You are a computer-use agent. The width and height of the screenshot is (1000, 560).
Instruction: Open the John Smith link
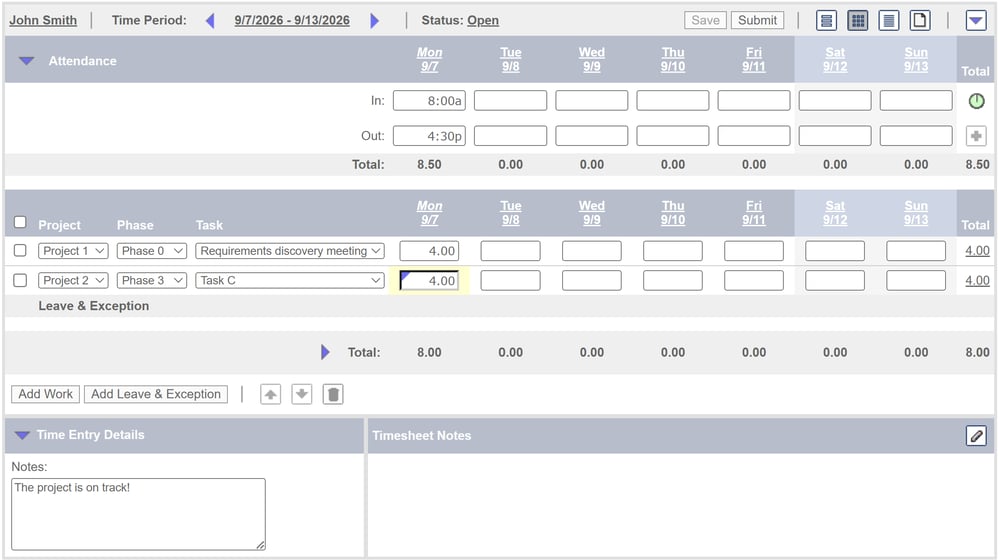point(43,20)
